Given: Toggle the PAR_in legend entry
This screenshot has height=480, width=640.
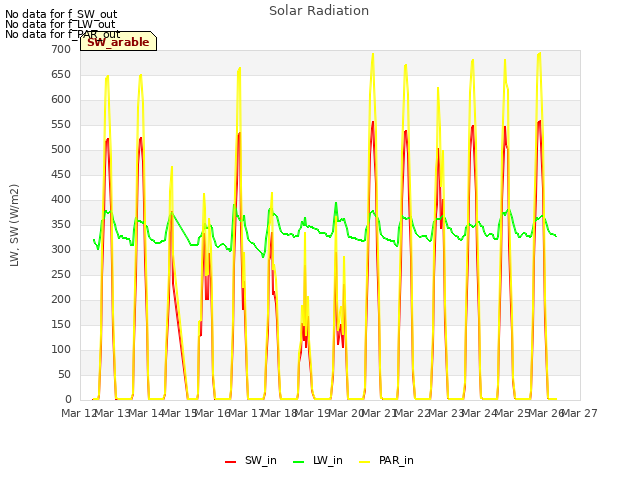Looking at the screenshot, I should pyautogui.click(x=386, y=460).
